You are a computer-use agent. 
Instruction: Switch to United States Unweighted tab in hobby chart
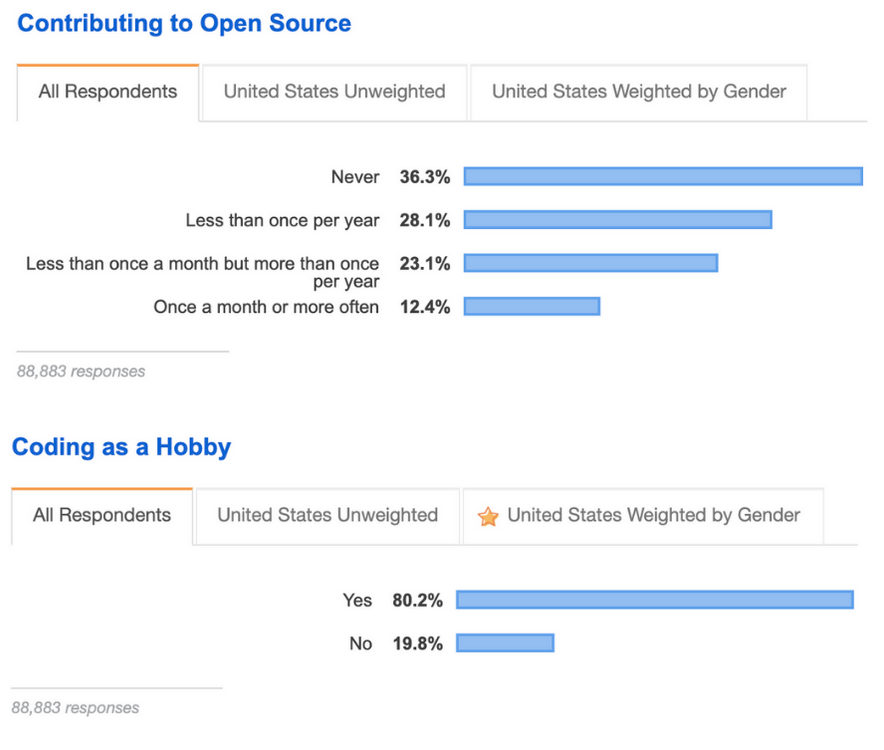[x=327, y=516]
